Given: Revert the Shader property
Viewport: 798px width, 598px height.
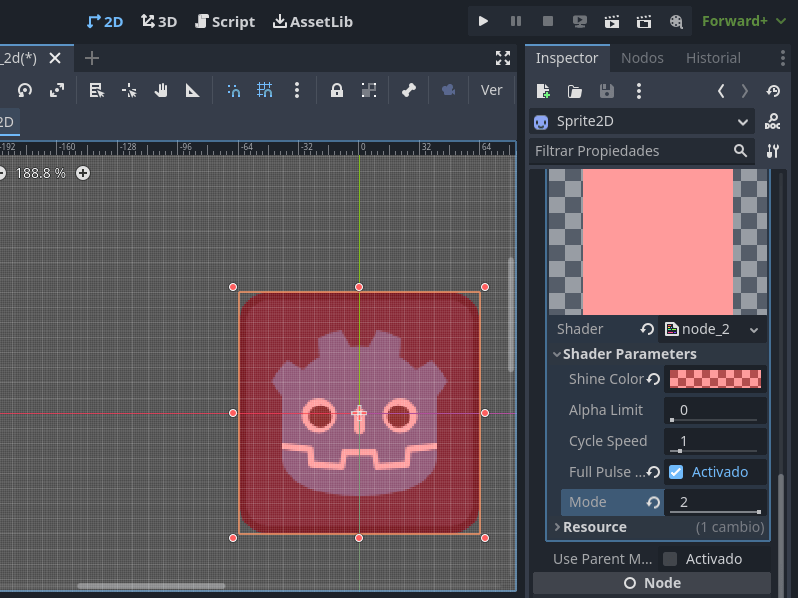Looking at the screenshot, I should pyautogui.click(x=647, y=329).
